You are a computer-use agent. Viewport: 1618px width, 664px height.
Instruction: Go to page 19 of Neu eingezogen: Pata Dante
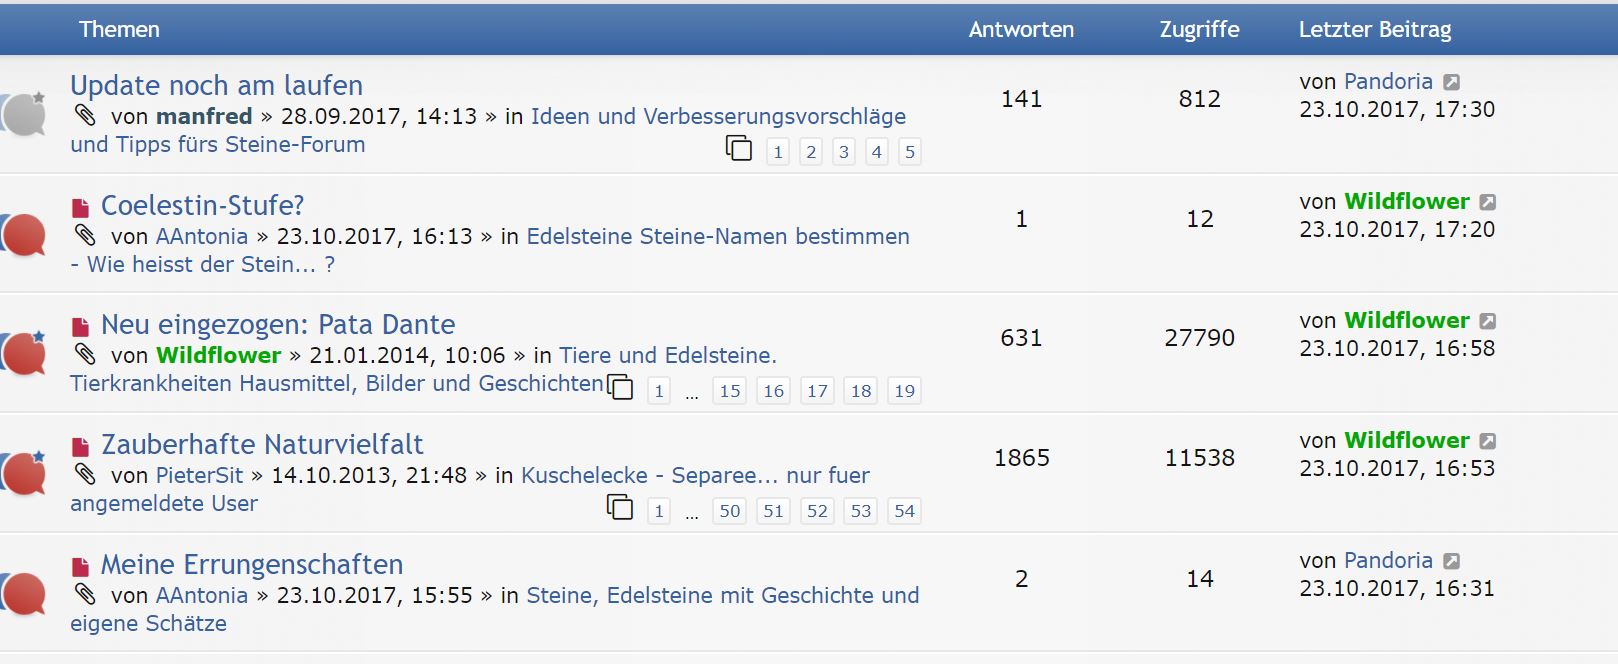(904, 391)
